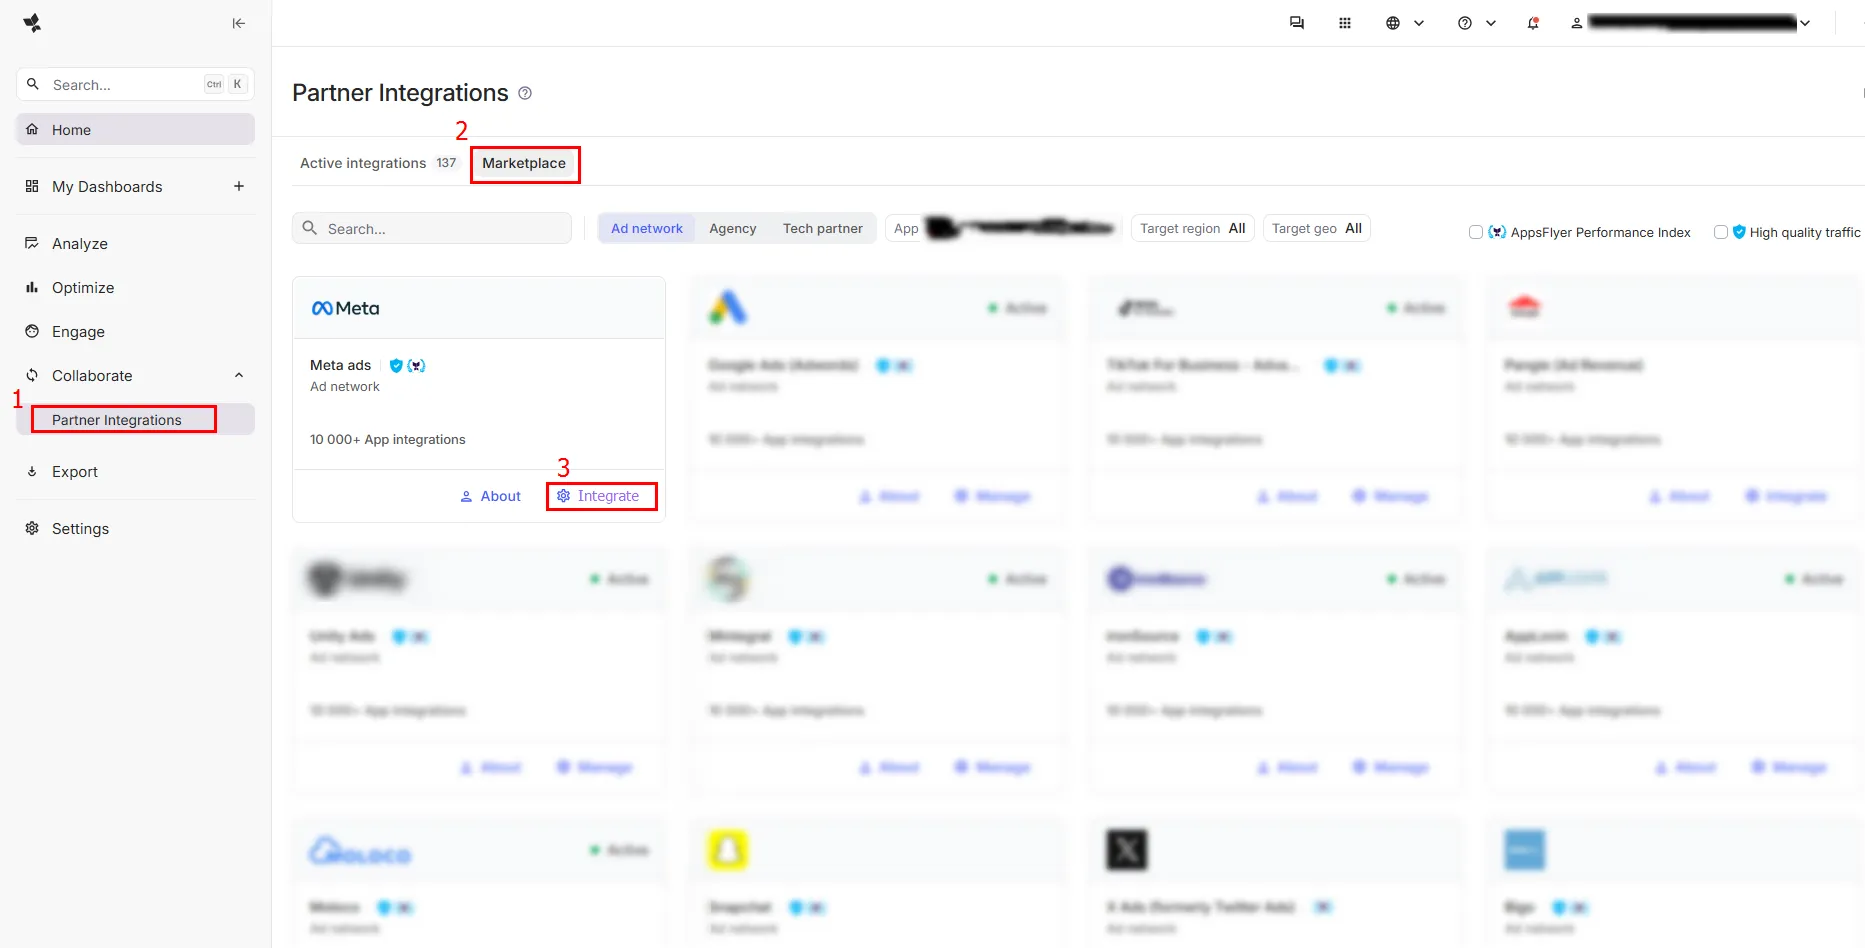
Task: Click the Collaborate icon in sidebar
Action: [32, 375]
